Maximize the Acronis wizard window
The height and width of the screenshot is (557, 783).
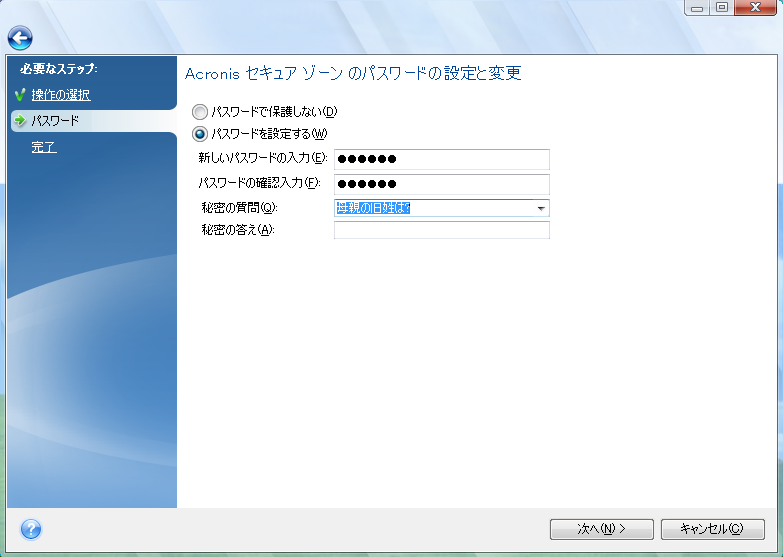pyautogui.click(x=722, y=8)
